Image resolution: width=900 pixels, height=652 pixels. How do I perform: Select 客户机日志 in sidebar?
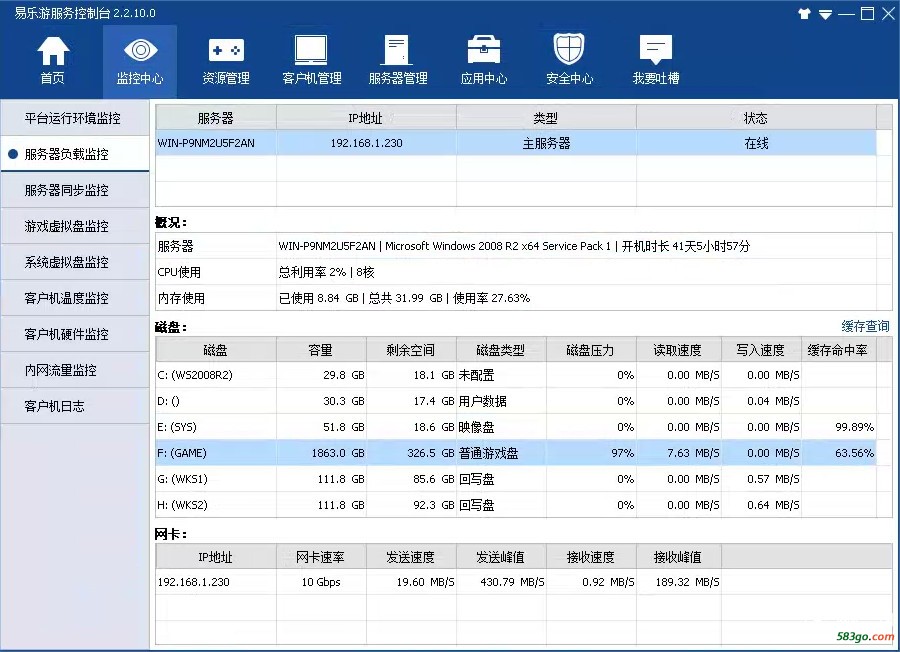point(75,406)
